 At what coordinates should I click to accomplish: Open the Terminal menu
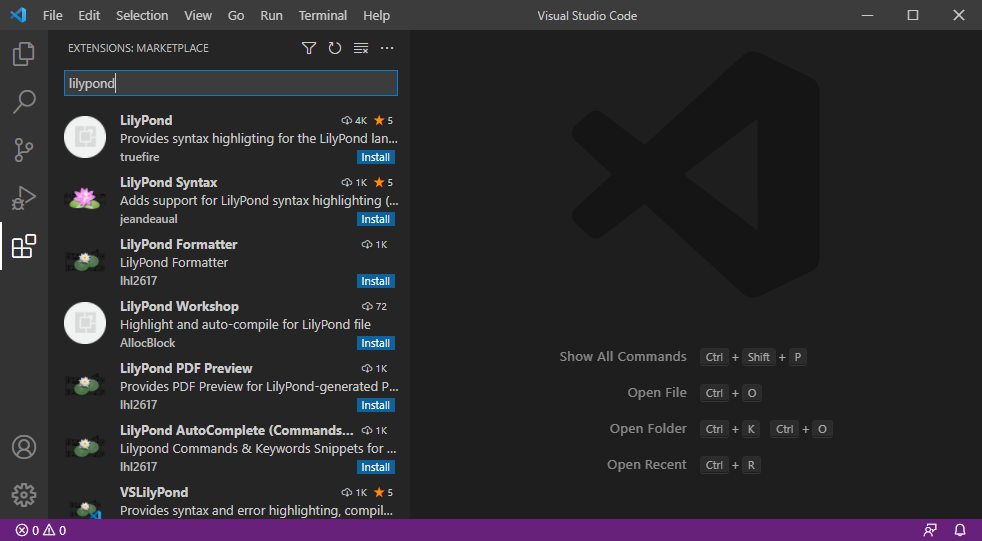[x=323, y=16]
